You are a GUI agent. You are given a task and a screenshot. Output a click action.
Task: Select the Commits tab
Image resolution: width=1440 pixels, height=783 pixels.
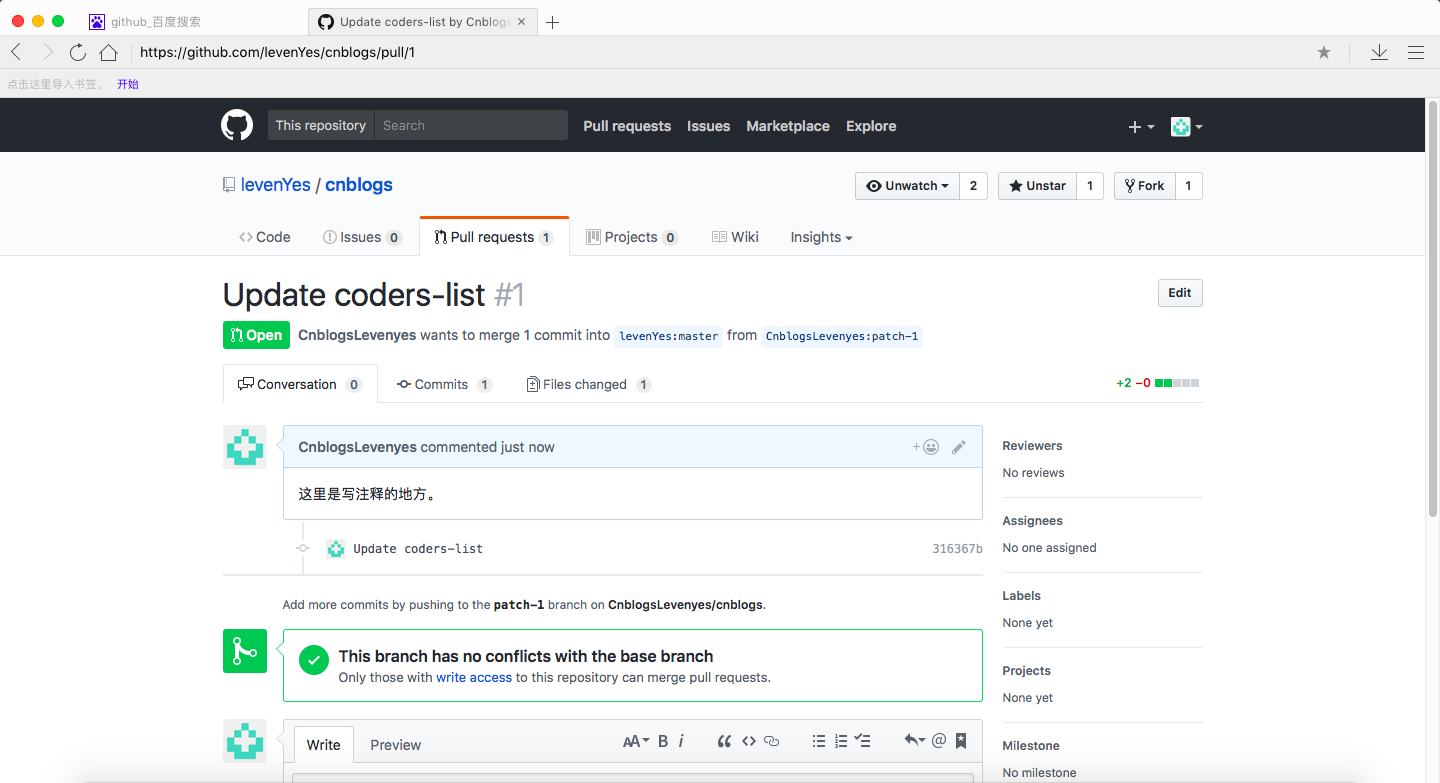click(x=444, y=384)
